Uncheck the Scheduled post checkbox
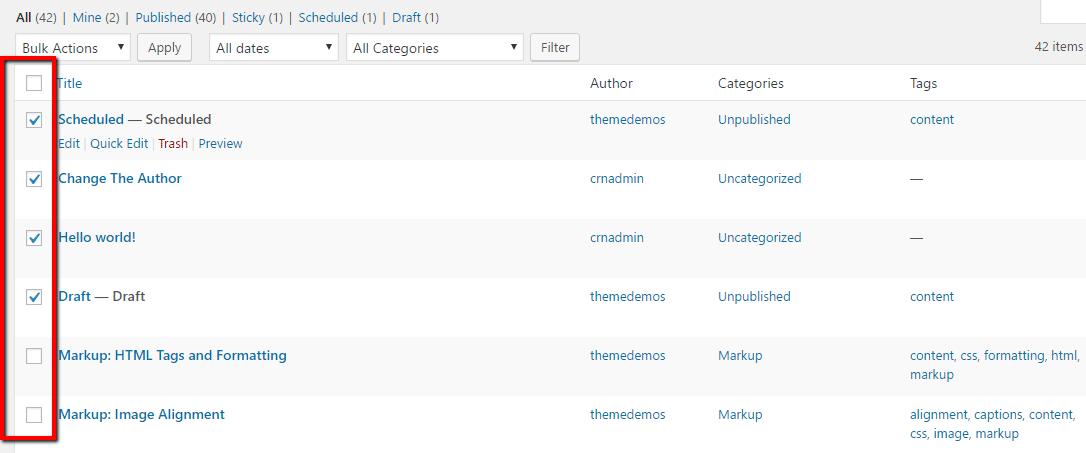The height and width of the screenshot is (453, 1086). [34, 120]
